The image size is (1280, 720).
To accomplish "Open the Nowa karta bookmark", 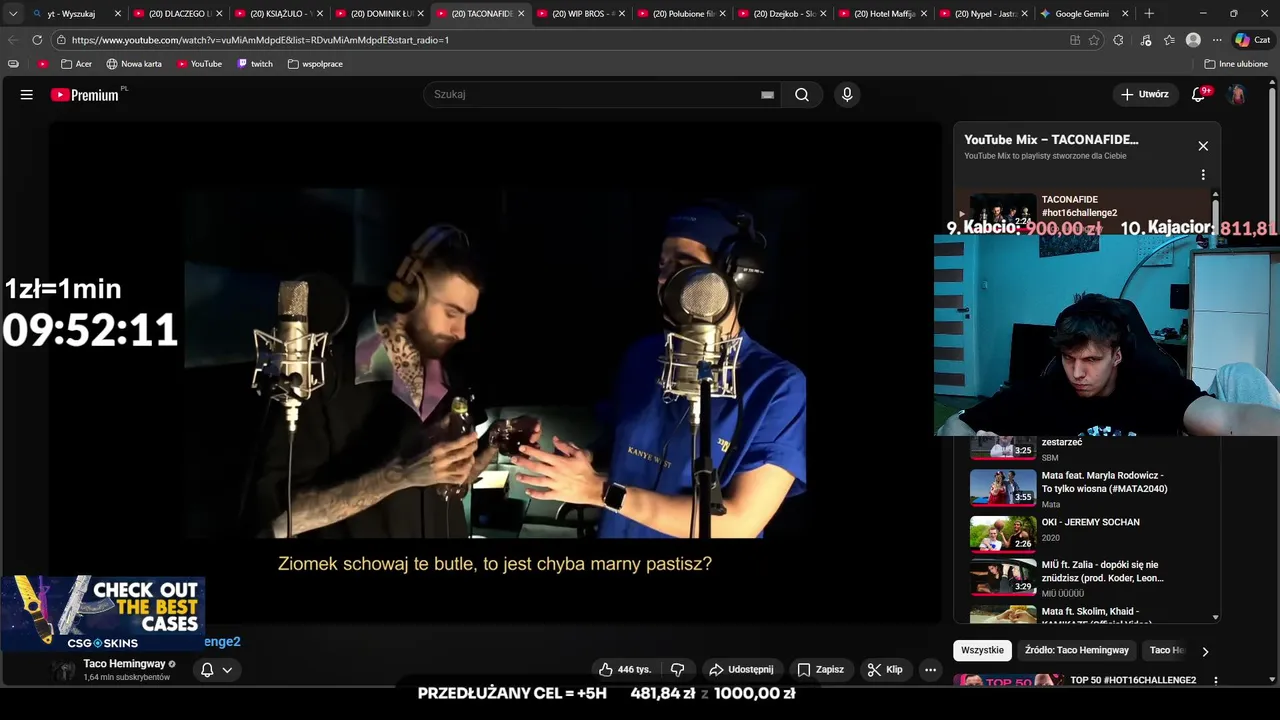I will pyautogui.click(x=134, y=64).
